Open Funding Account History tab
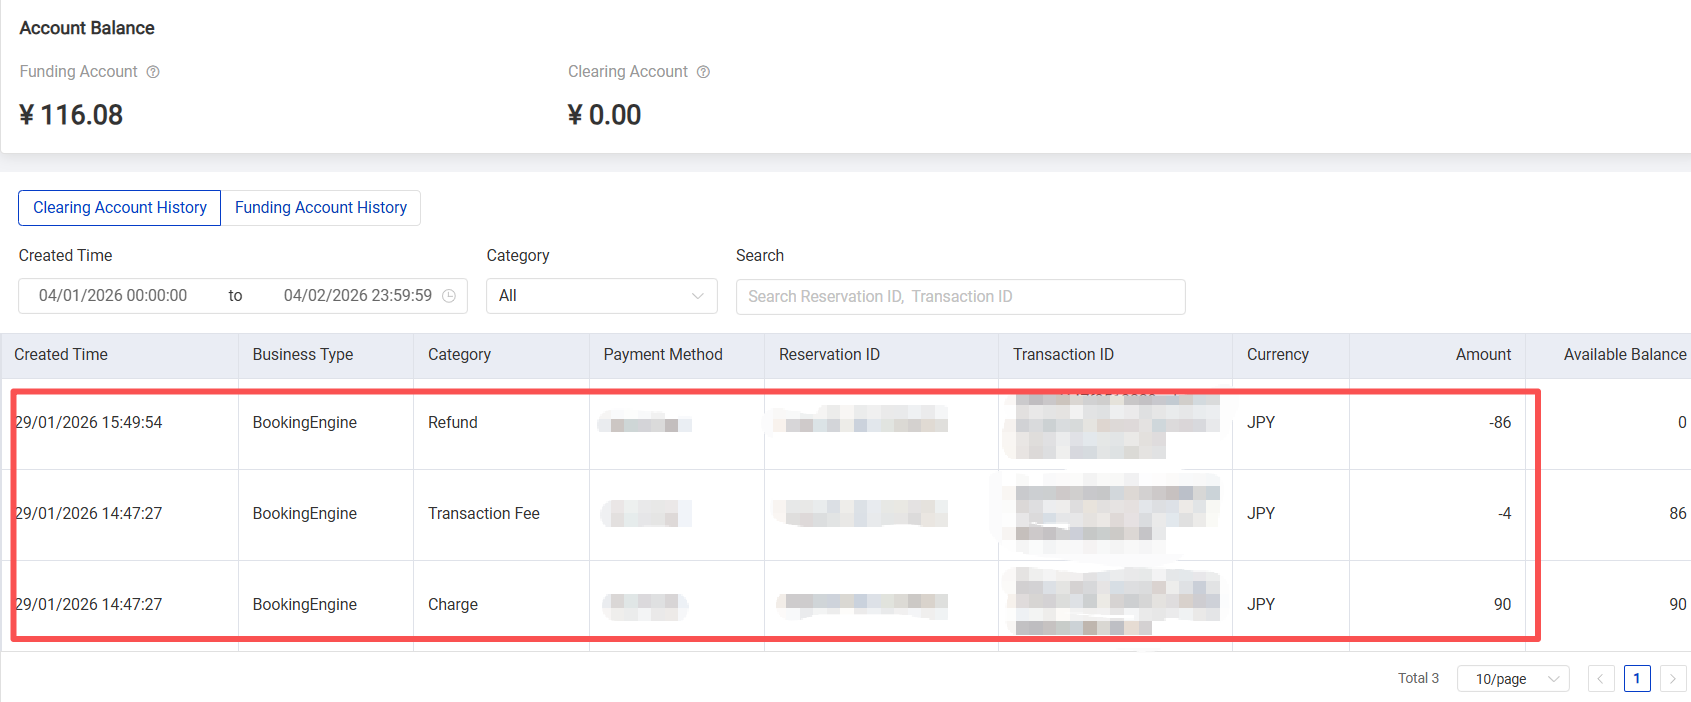 pyautogui.click(x=321, y=208)
